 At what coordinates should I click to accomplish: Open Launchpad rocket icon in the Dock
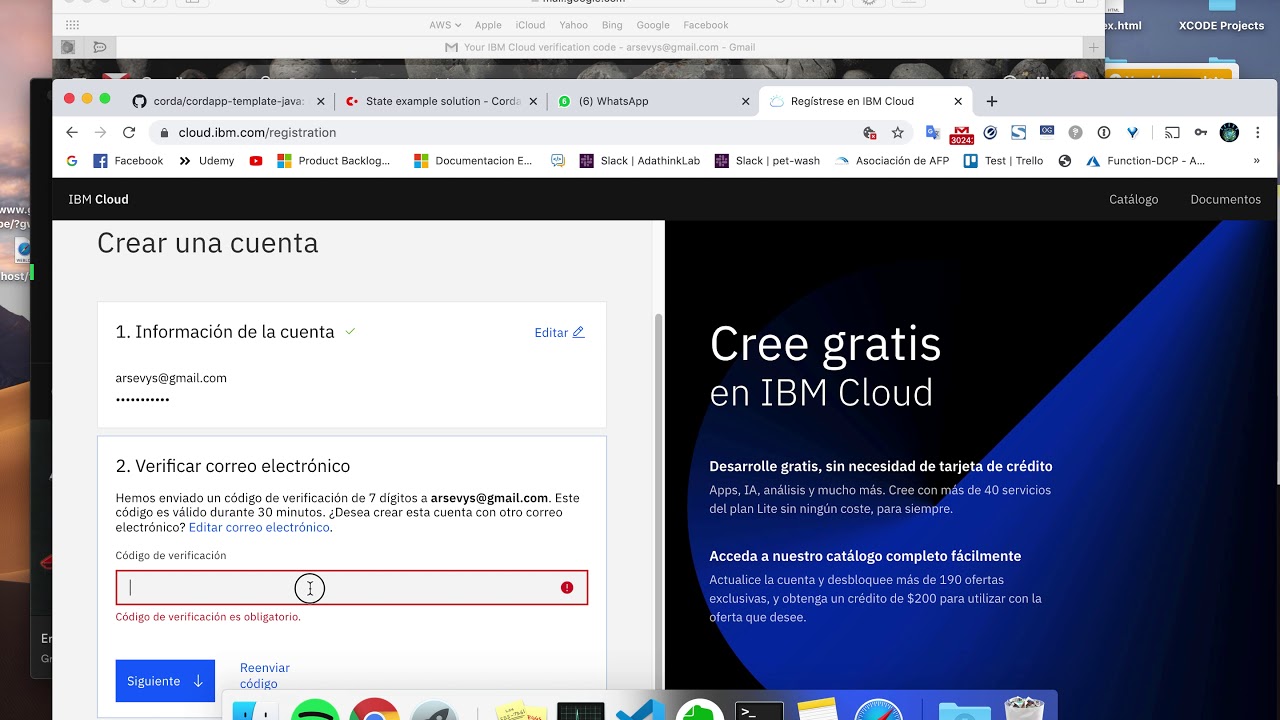(434, 710)
